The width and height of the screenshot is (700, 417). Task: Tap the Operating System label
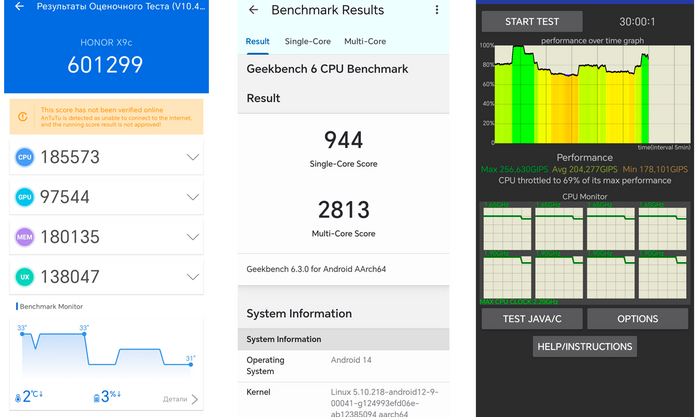click(x=265, y=366)
